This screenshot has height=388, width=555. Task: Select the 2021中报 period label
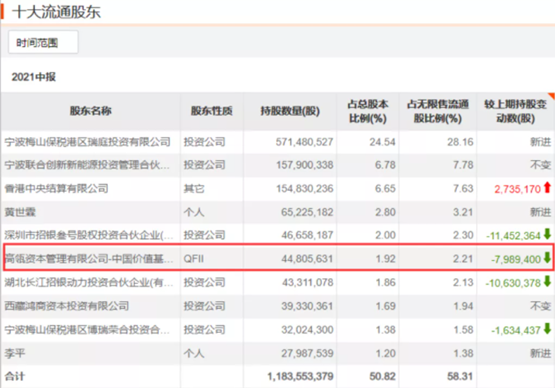click(34, 77)
